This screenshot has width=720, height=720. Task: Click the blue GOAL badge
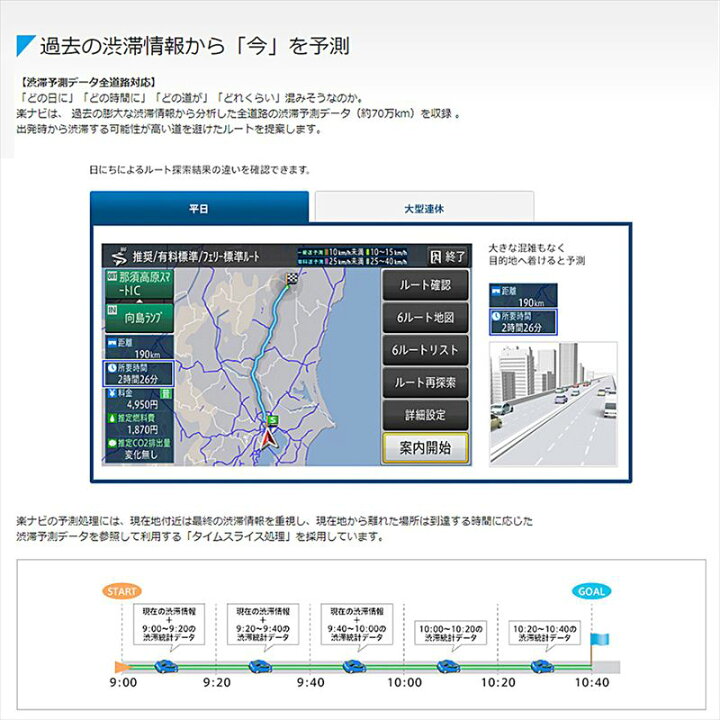pyautogui.click(x=591, y=591)
